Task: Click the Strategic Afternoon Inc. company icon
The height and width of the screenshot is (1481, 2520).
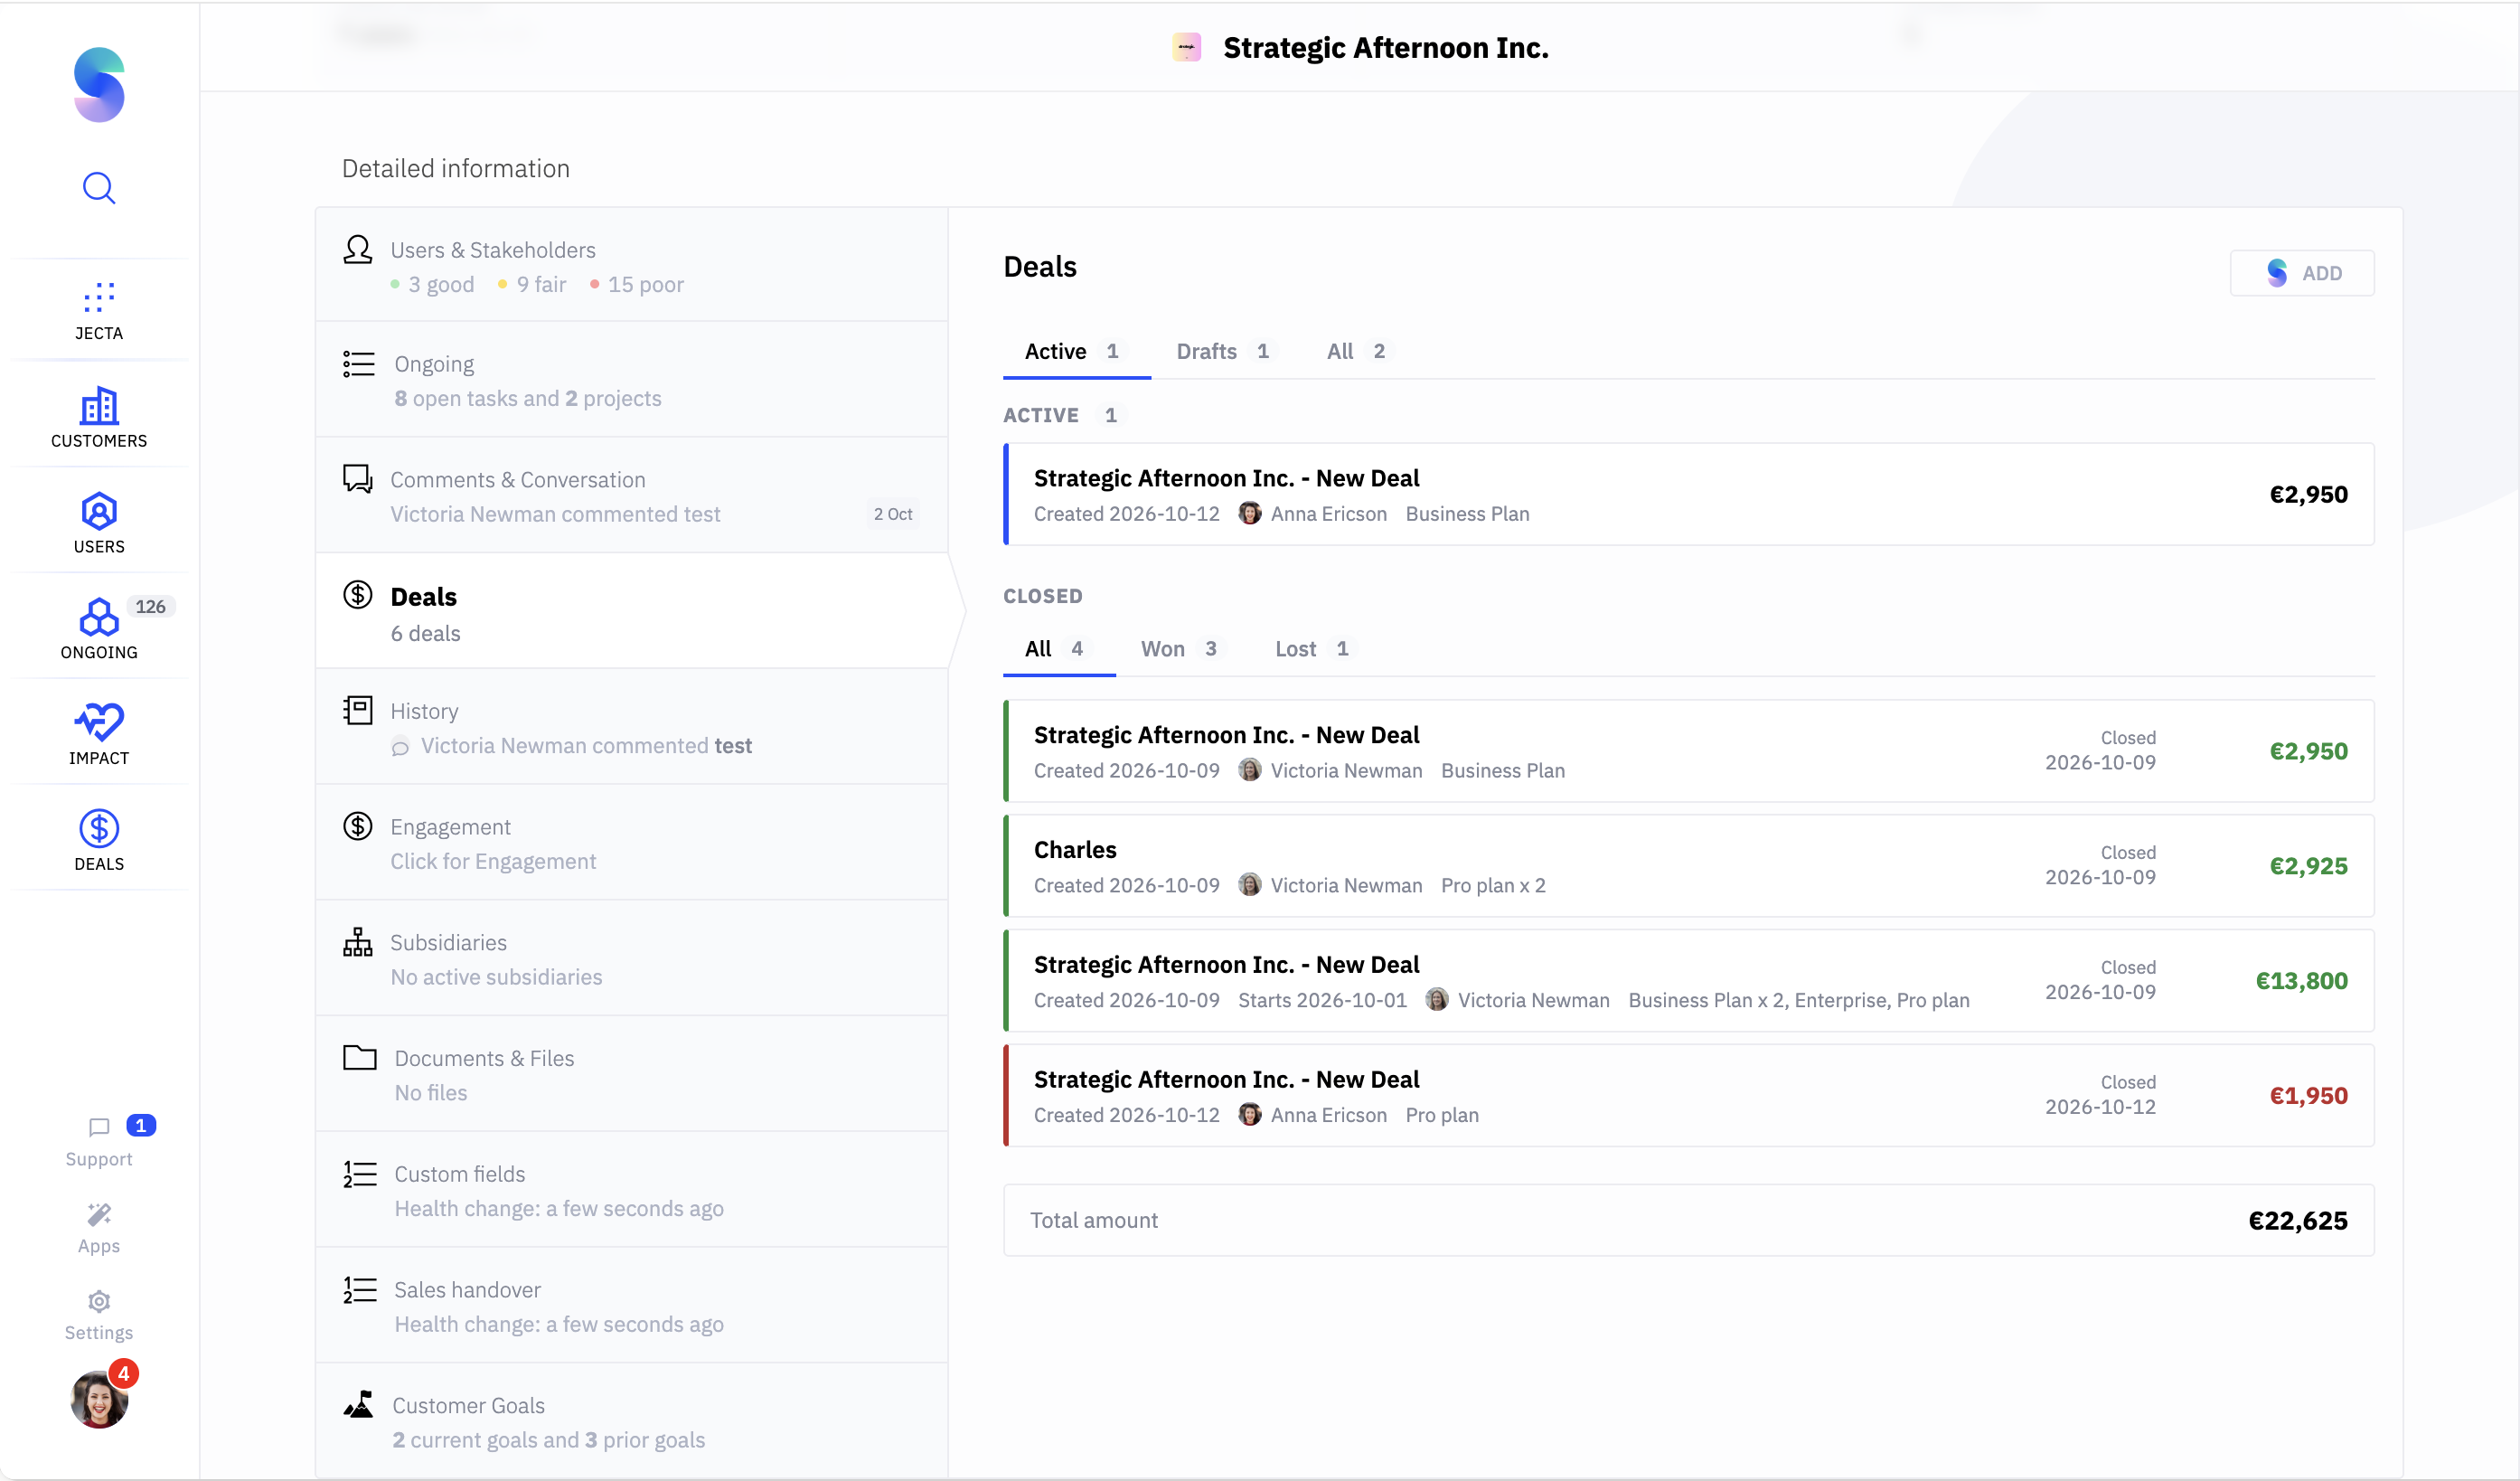Action: tap(1186, 47)
